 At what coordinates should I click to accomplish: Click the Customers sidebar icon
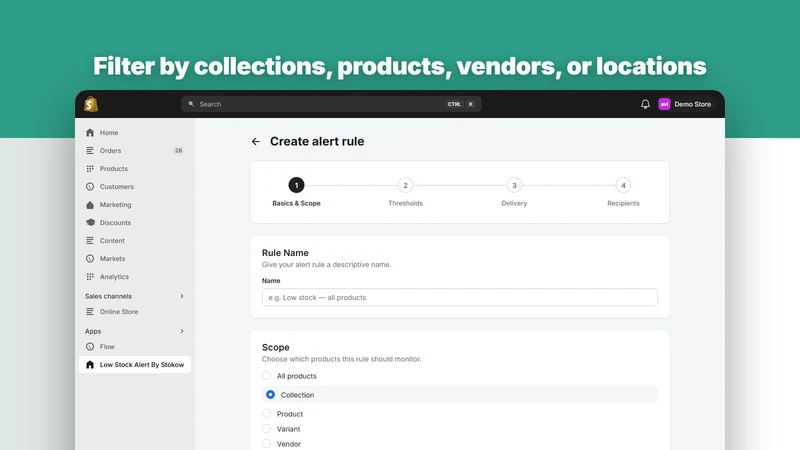click(90, 187)
